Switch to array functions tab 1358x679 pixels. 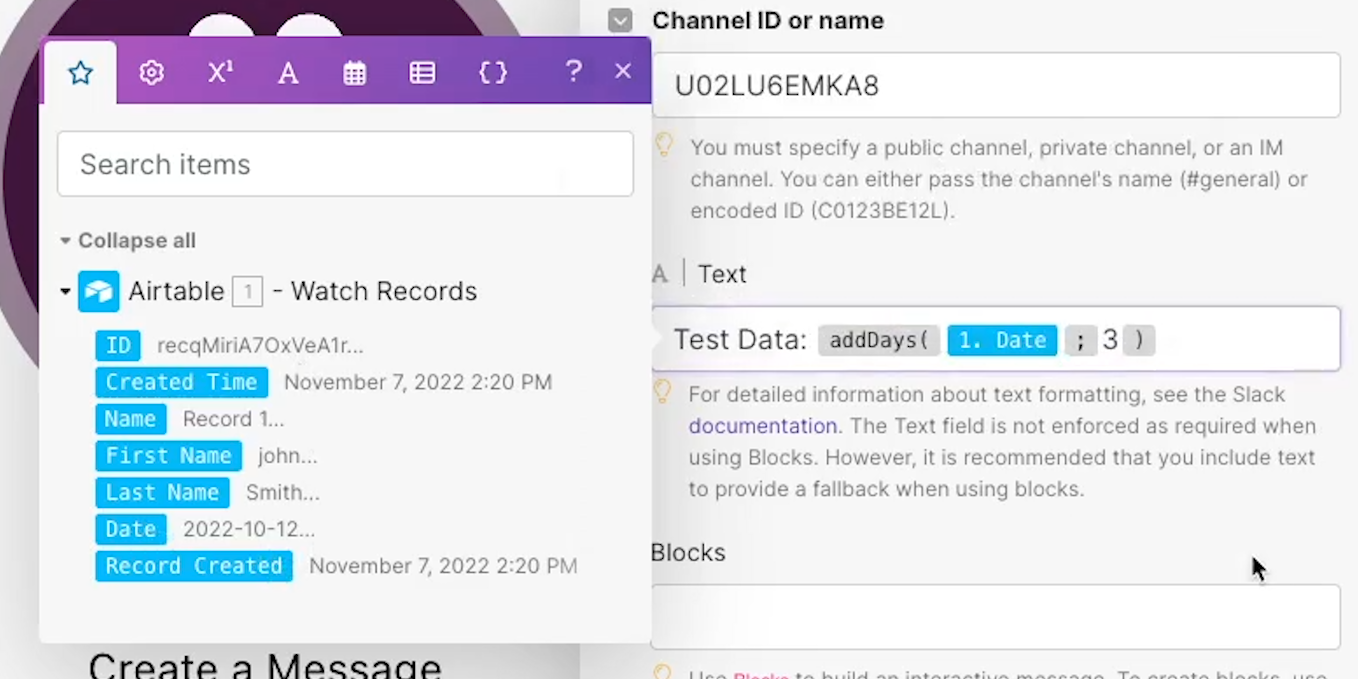(422, 73)
